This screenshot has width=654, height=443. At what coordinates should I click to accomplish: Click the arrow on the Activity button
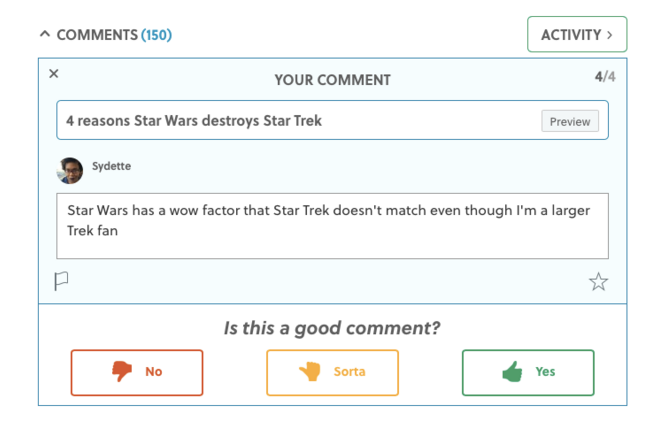click(610, 35)
